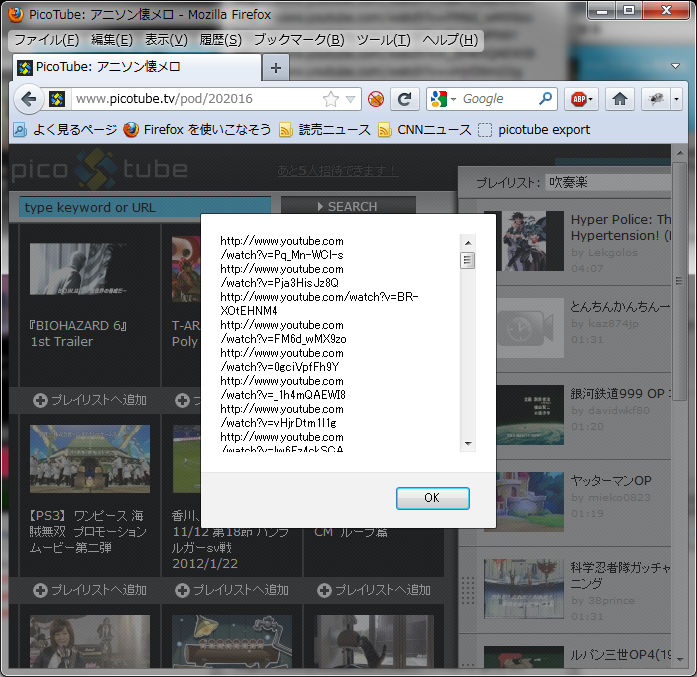Click inside the youtube URL list text

point(339,343)
